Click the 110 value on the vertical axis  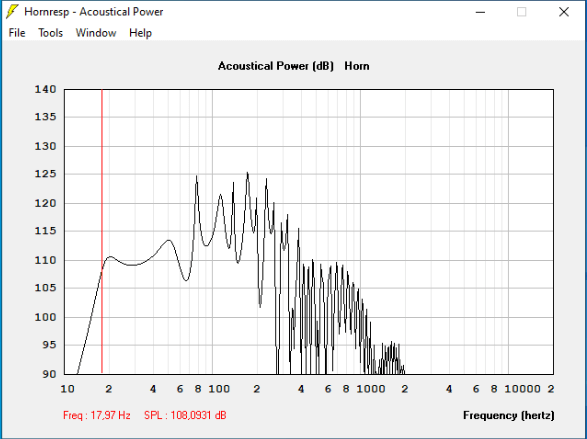point(45,260)
